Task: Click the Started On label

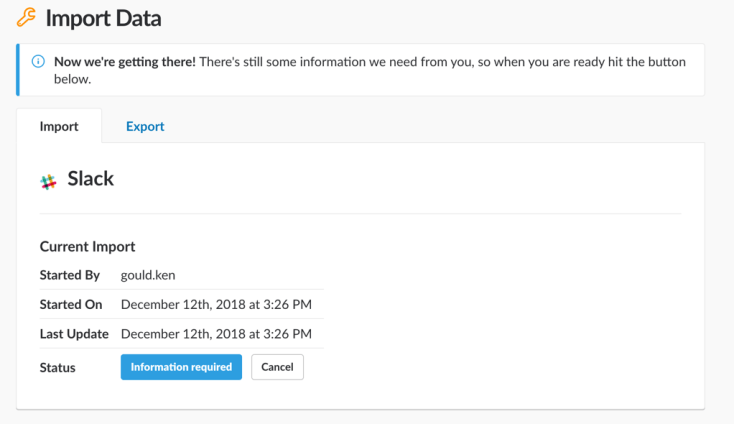Action: [70, 304]
